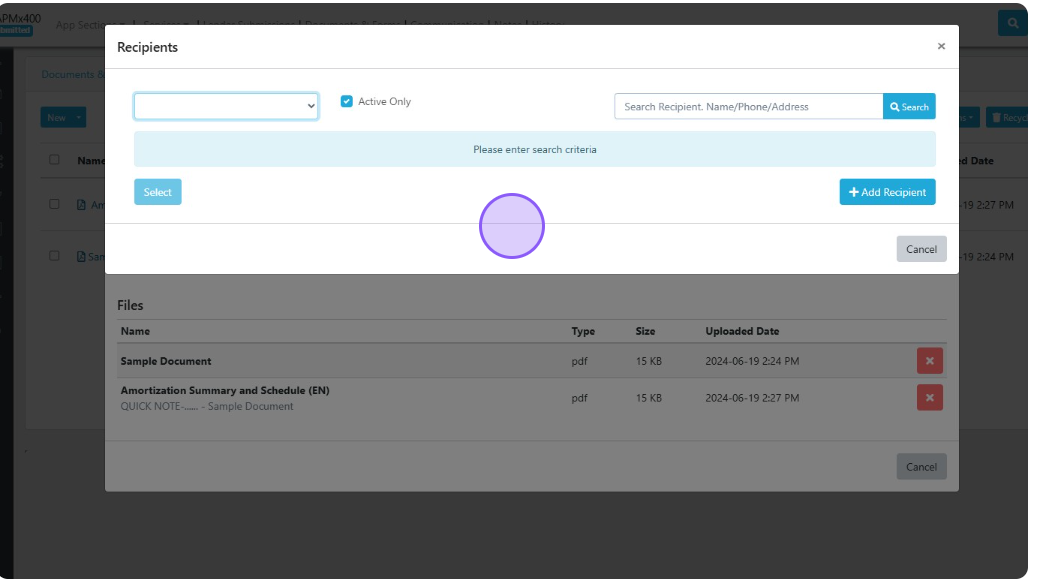The image size is (1037, 583).
Task: Select 'Amortization Summary and Schedule (EN)' file name
Action: click(x=225, y=391)
